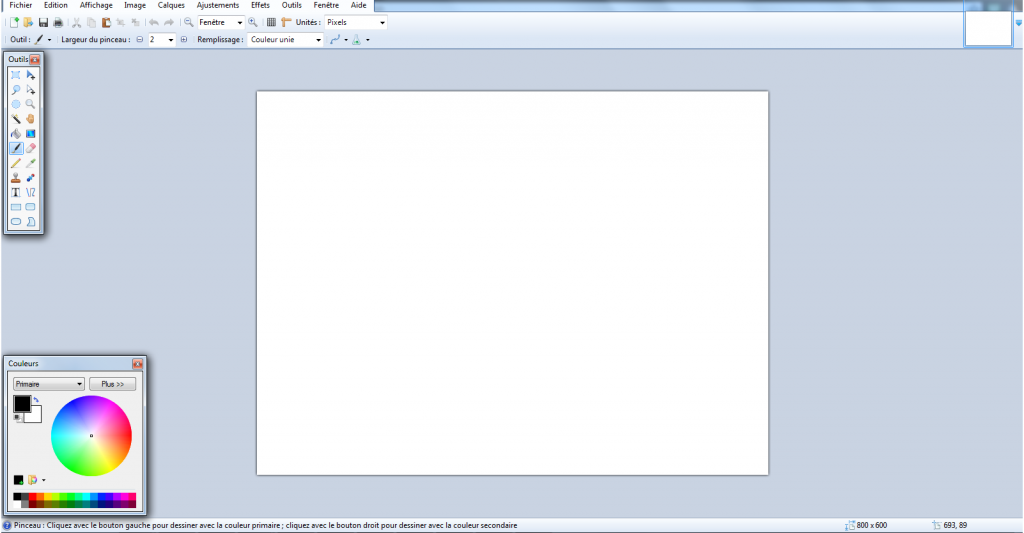
Task: Select the Text tool
Action: point(16,192)
